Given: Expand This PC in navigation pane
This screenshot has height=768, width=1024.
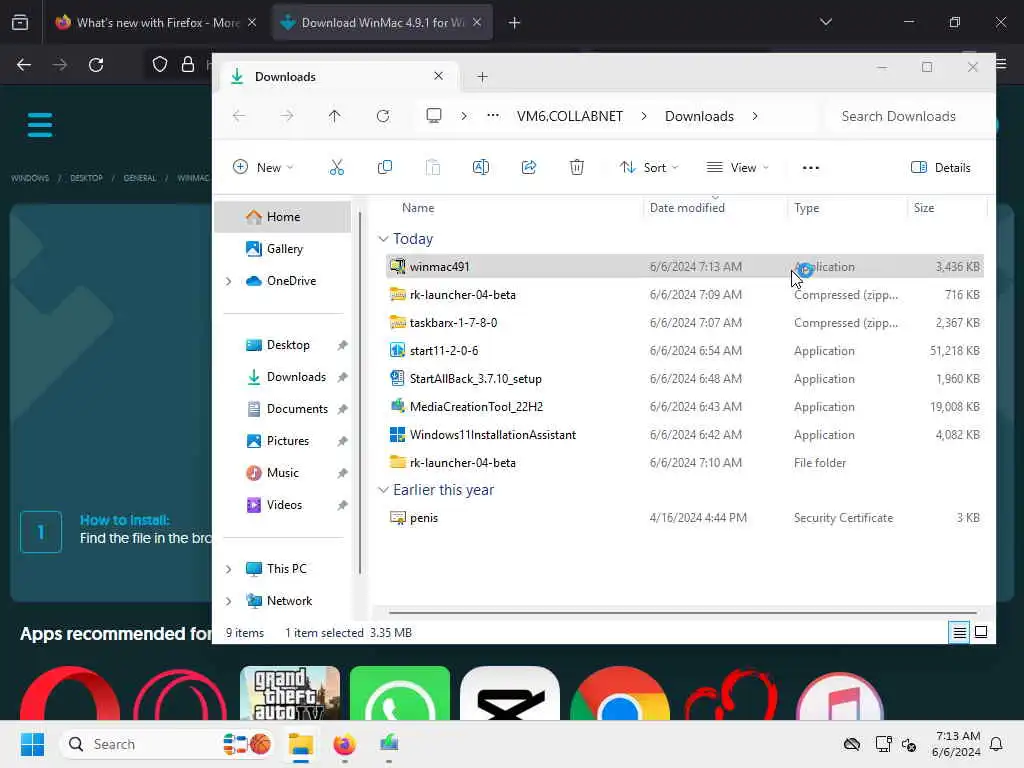Looking at the screenshot, I should click(229, 569).
